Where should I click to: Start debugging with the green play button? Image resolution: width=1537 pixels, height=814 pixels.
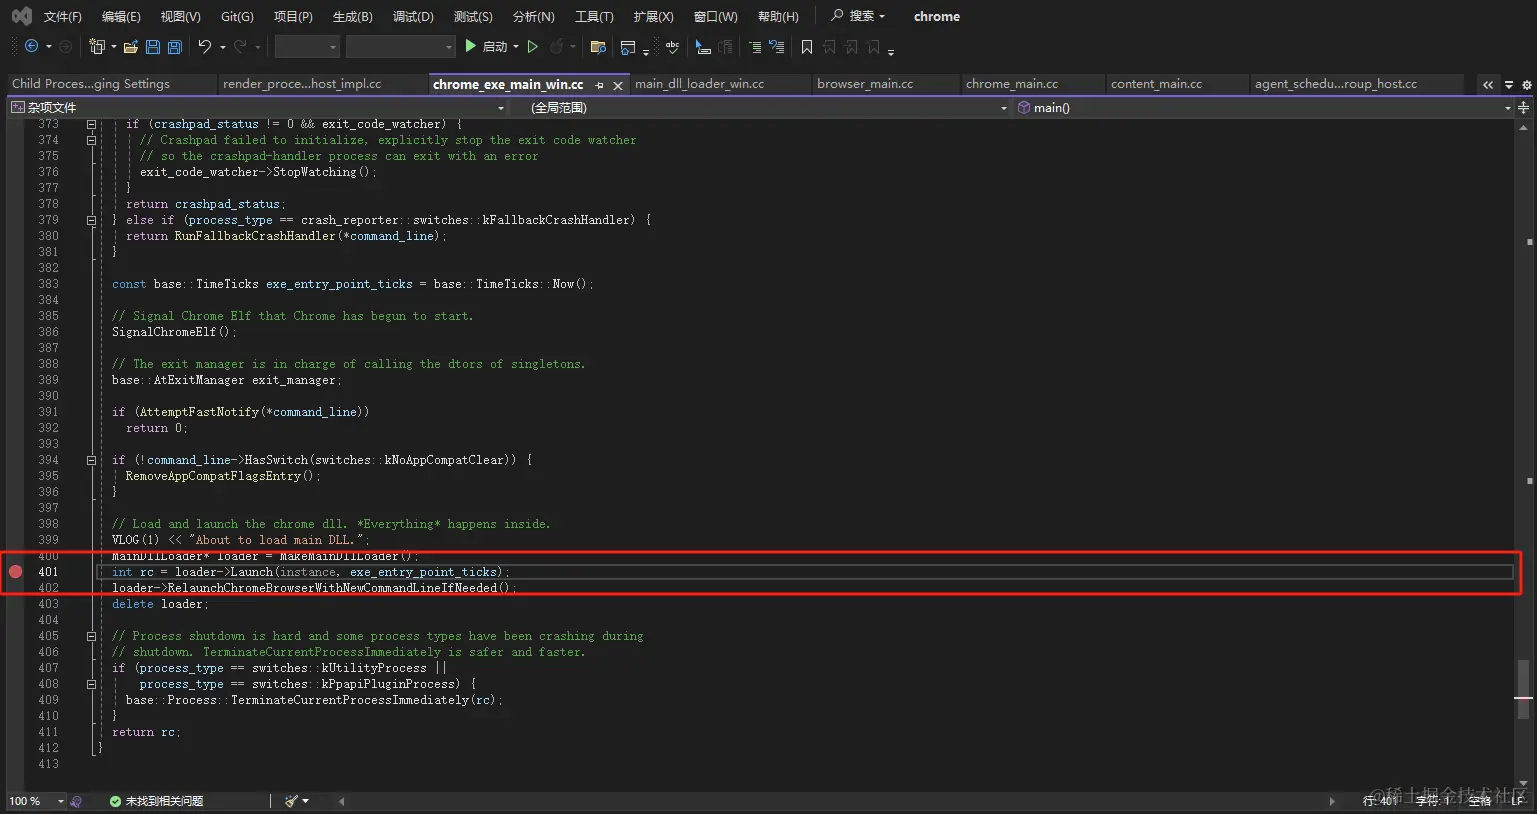(x=471, y=46)
